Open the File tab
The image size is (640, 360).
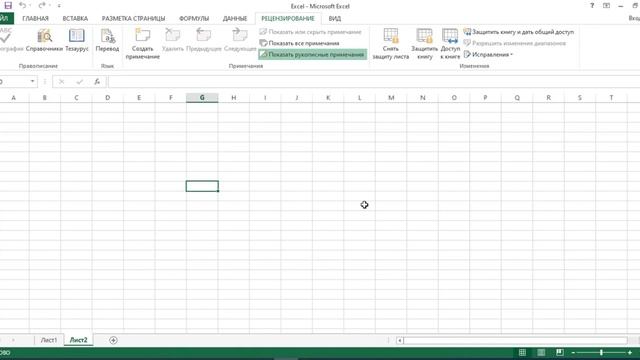6,18
